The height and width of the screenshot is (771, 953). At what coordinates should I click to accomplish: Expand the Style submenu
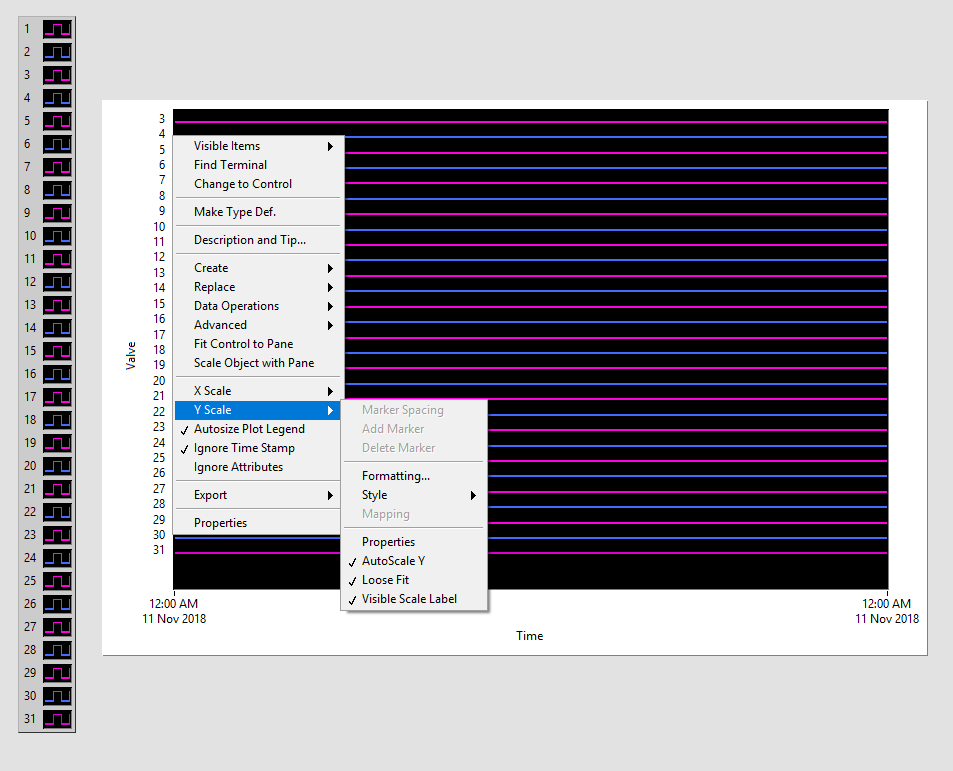click(415, 495)
